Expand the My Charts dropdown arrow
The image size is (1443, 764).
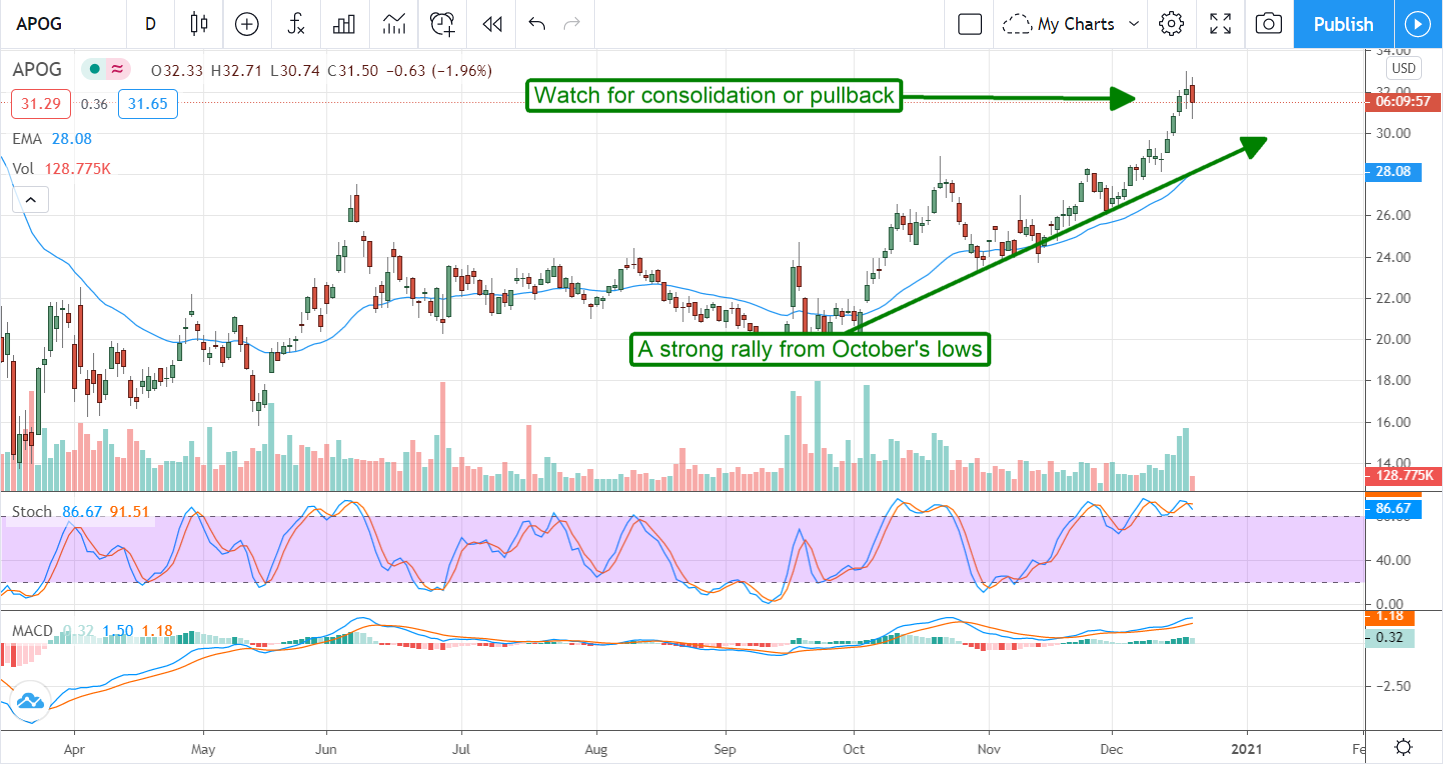pos(1134,24)
